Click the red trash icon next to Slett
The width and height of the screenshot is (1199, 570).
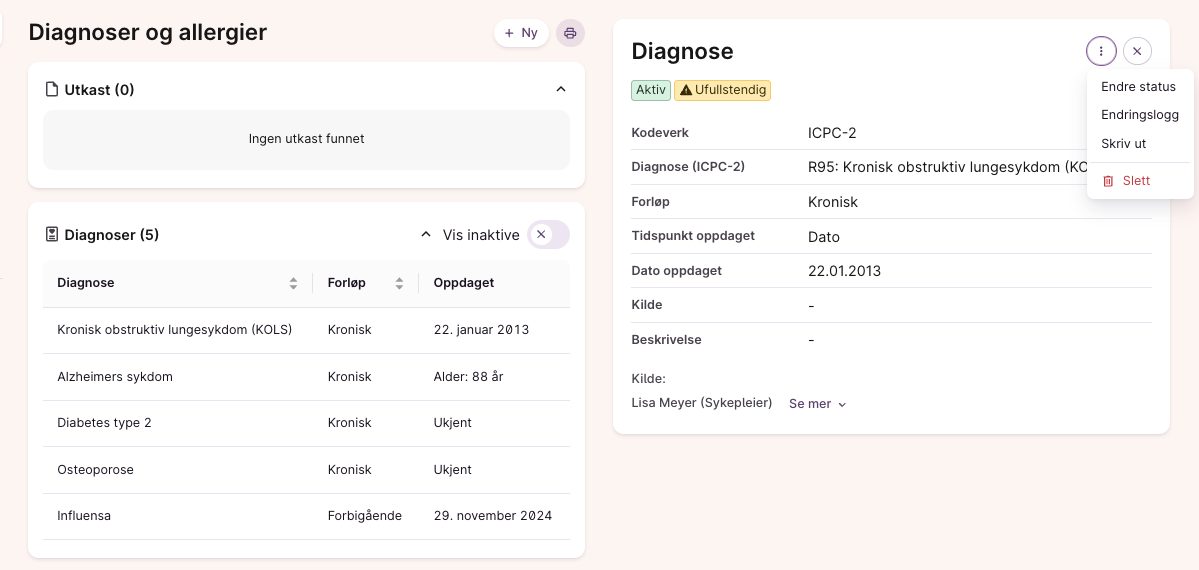1108,181
